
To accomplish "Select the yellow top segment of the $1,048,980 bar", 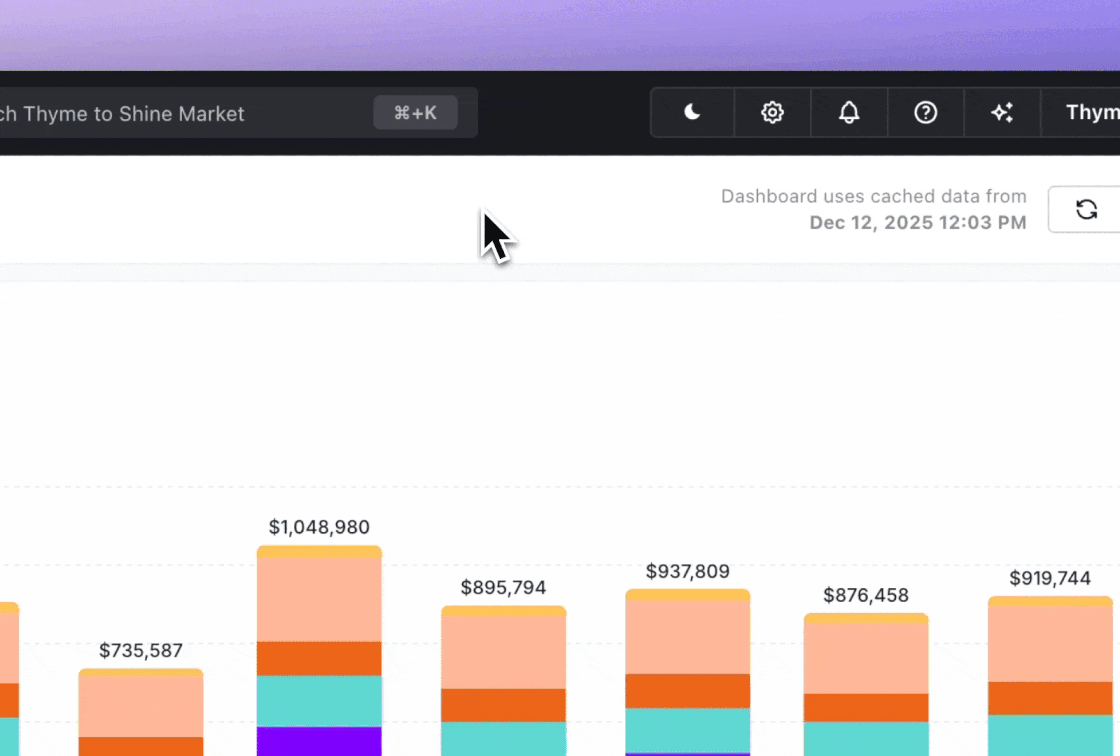I will (x=319, y=552).
